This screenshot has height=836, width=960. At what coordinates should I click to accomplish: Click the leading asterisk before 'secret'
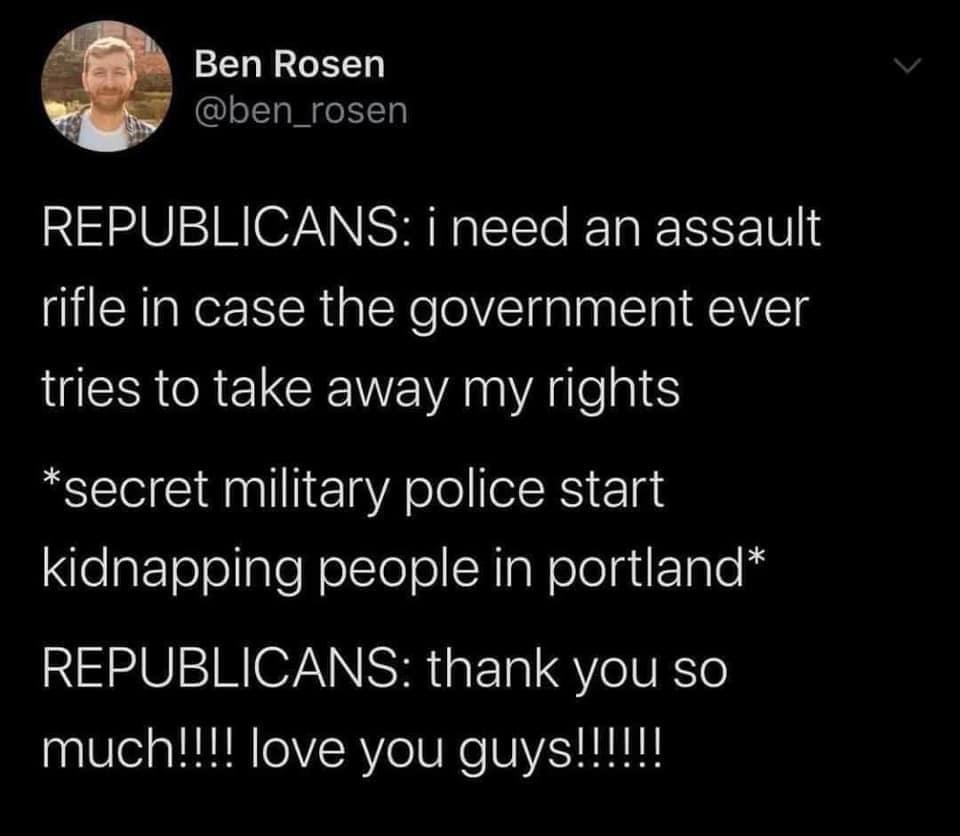tap(53, 479)
